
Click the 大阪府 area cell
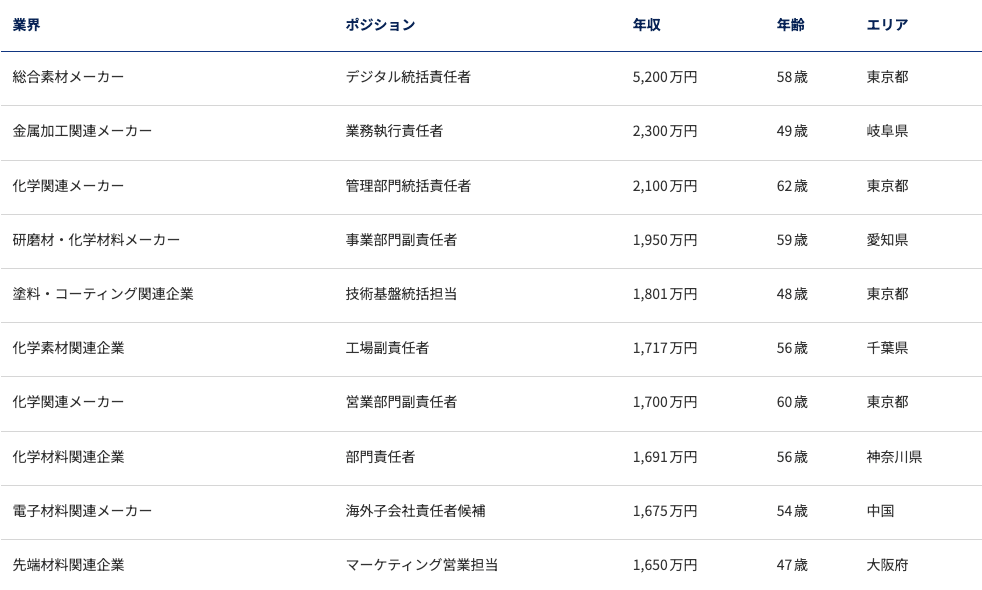(887, 565)
